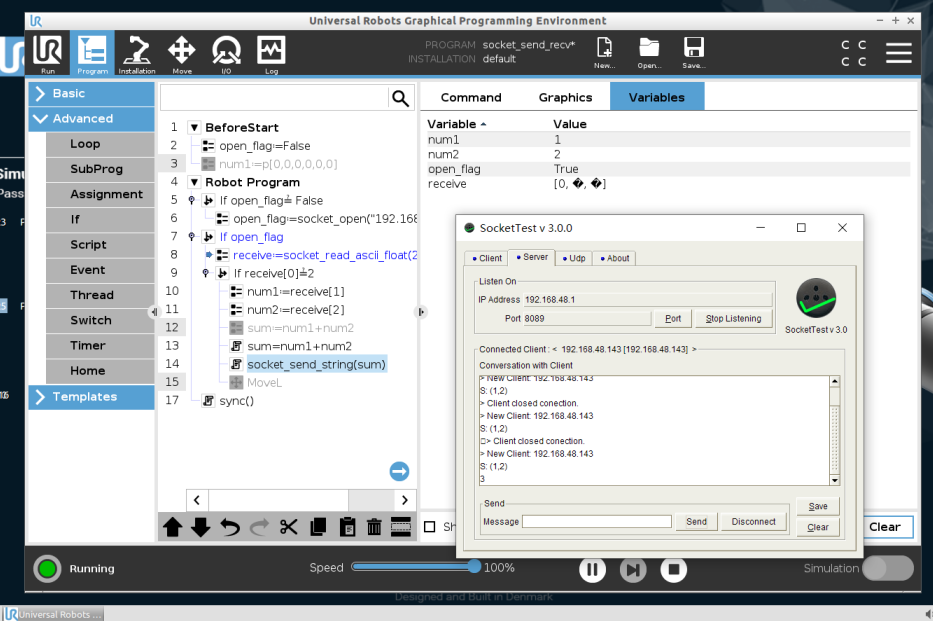Insert a Thread command

[100, 295]
